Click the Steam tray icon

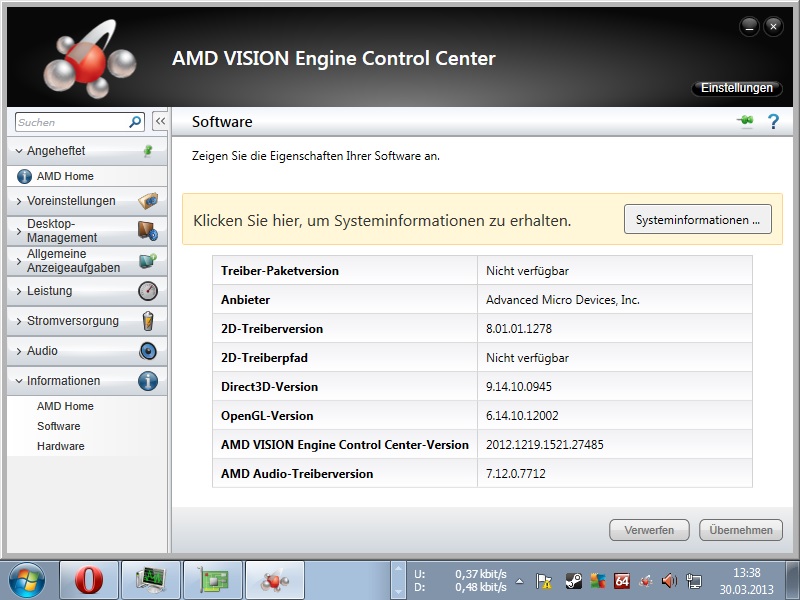click(573, 581)
